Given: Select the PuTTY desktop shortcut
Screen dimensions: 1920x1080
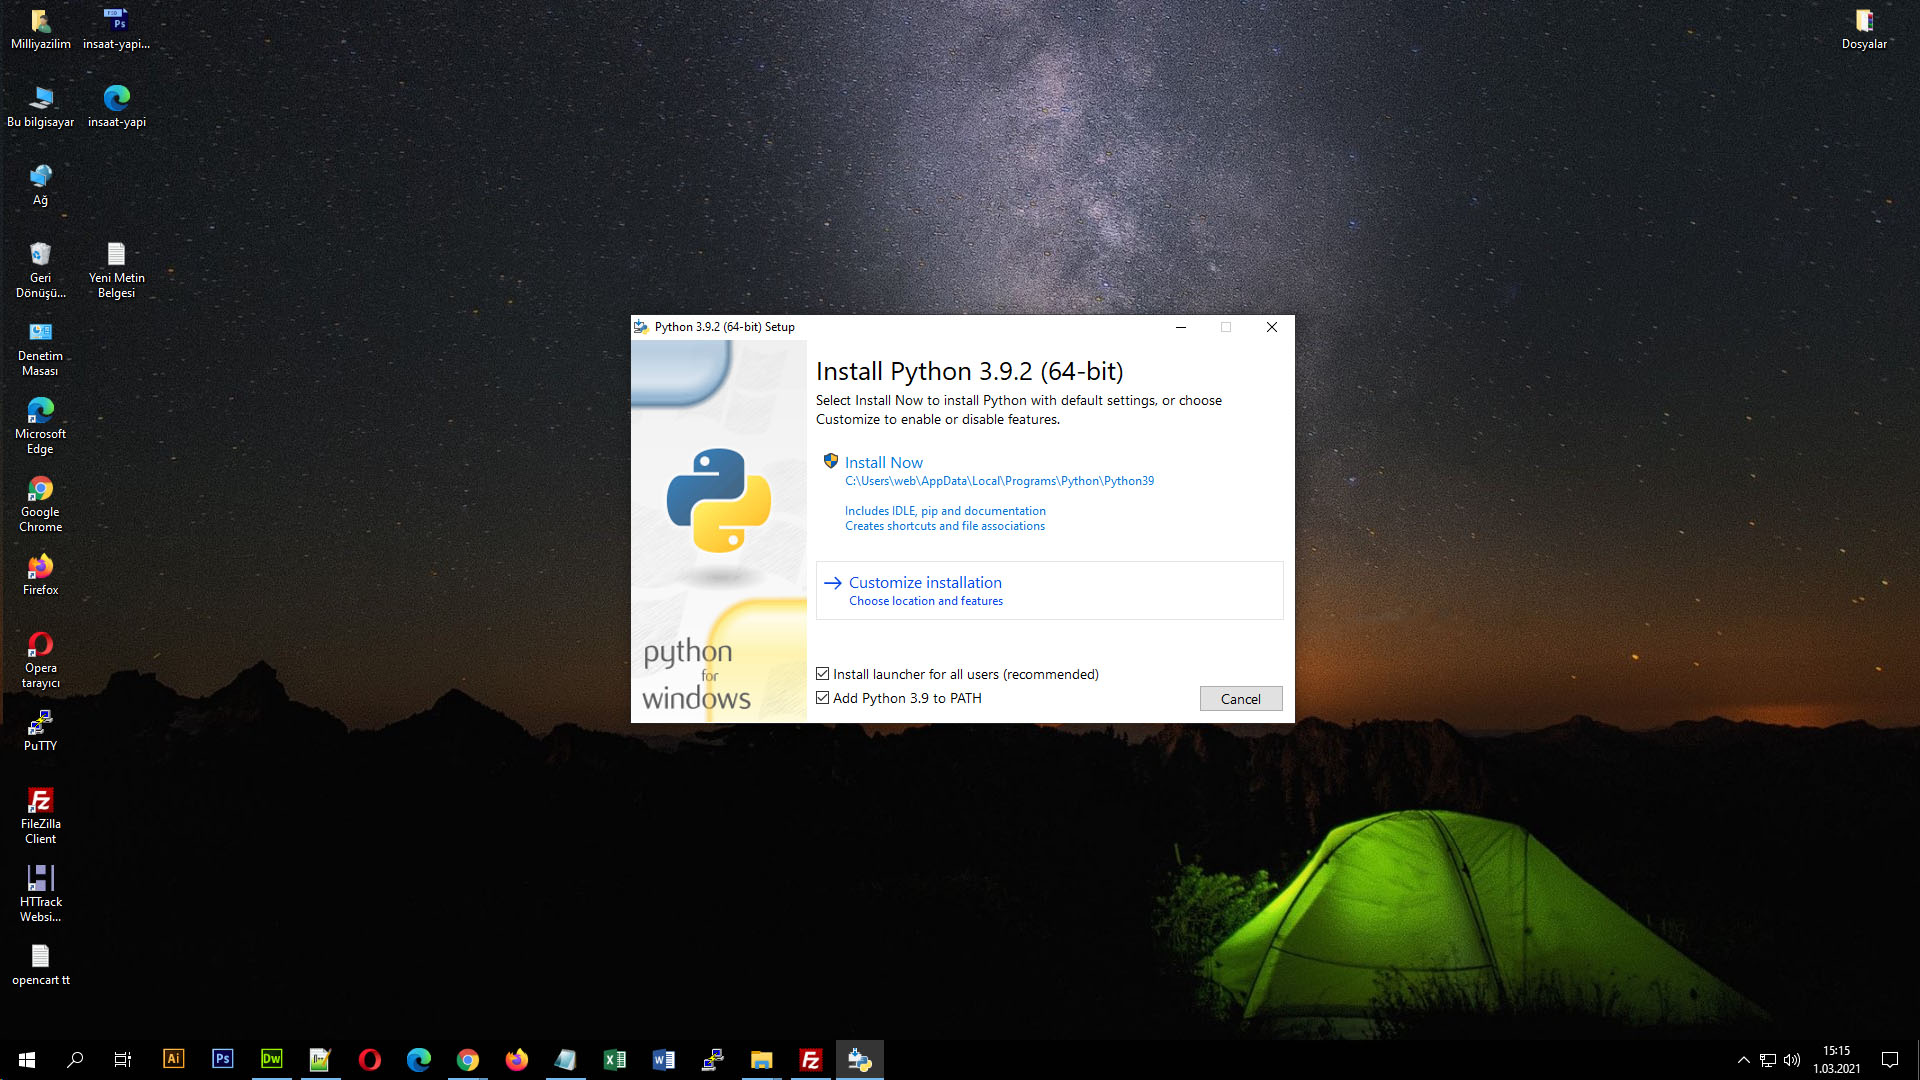Looking at the screenshot, I should coord(40,730).
